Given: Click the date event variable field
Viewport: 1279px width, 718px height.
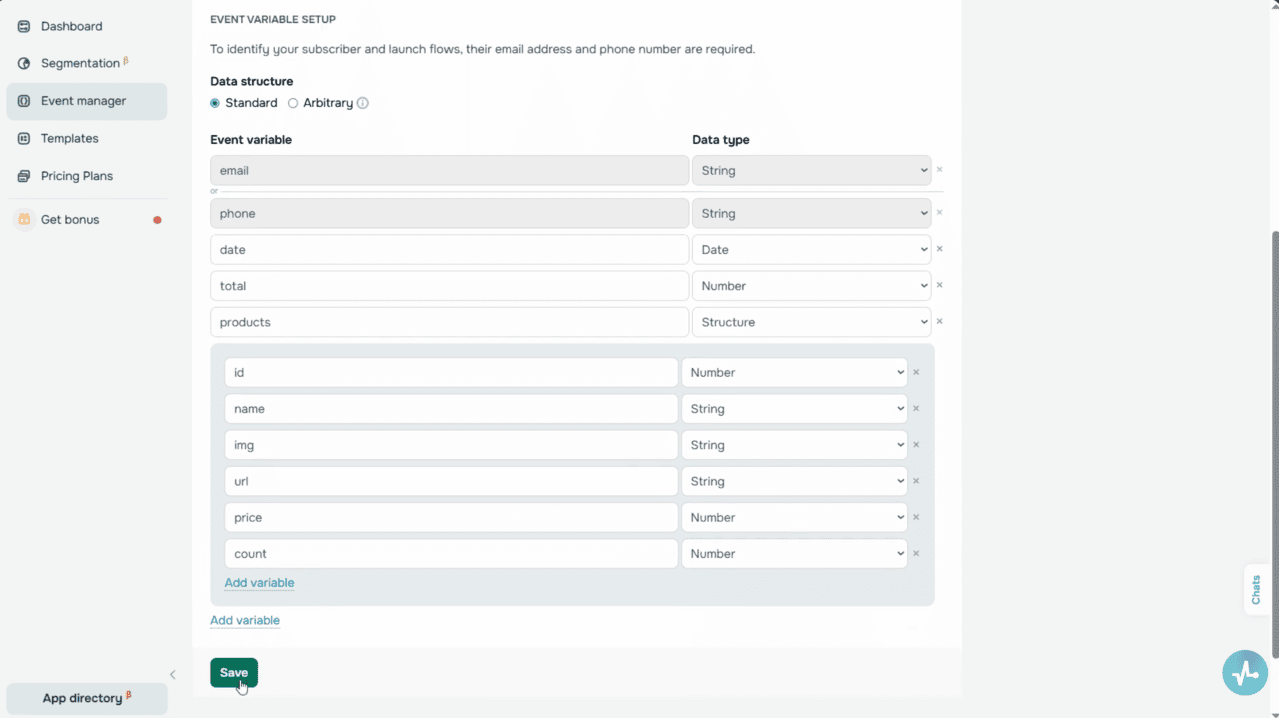Looking at the screenshot, I should tap(450, 249).
